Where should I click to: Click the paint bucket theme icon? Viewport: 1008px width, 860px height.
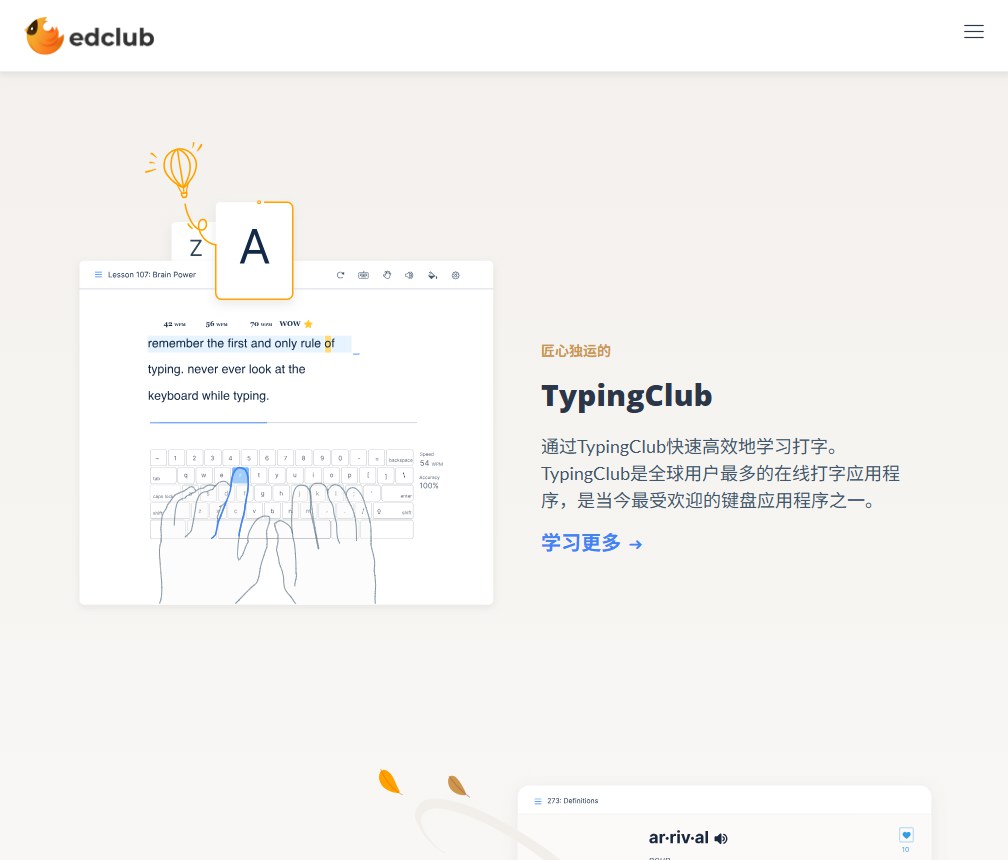point(432,275)
